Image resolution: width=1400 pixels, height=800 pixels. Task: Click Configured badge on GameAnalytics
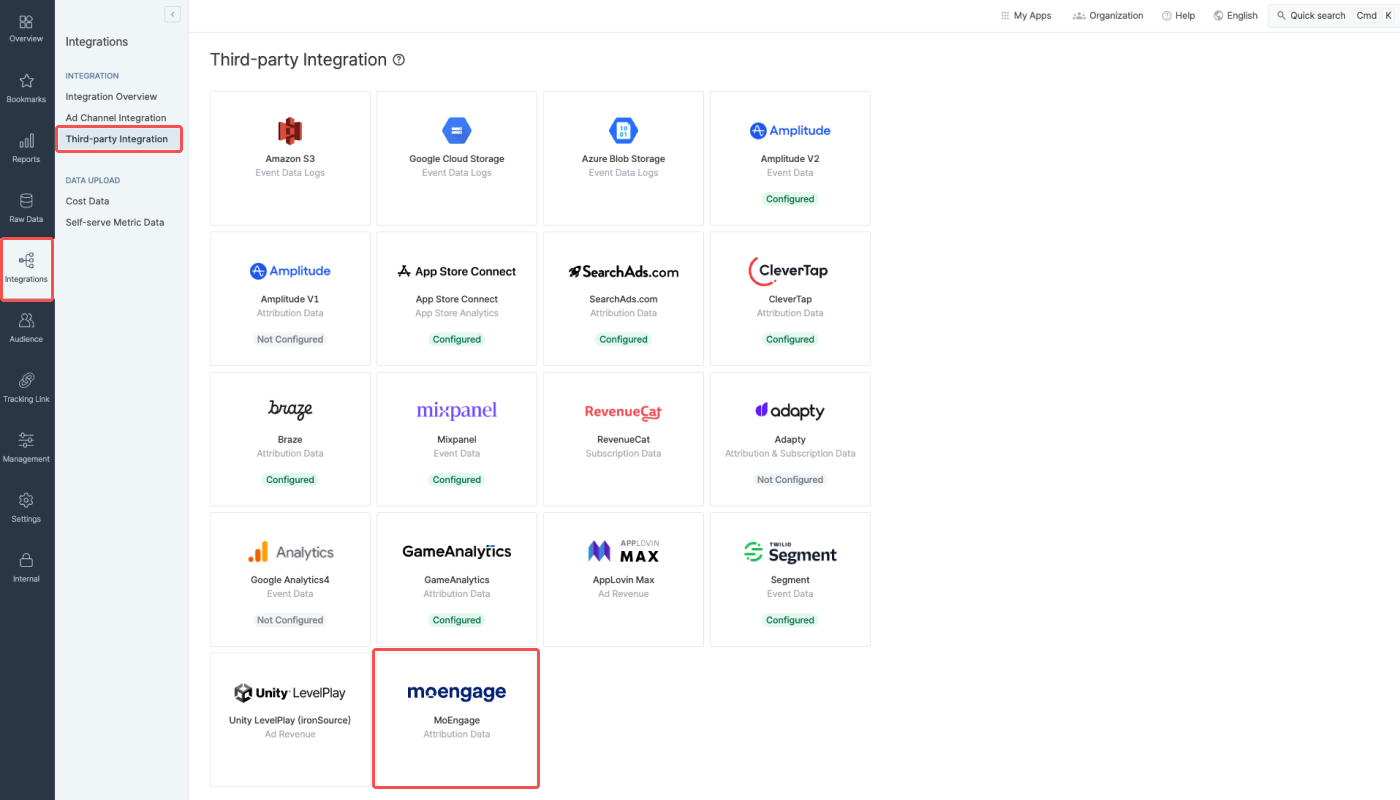coord(457,620)
